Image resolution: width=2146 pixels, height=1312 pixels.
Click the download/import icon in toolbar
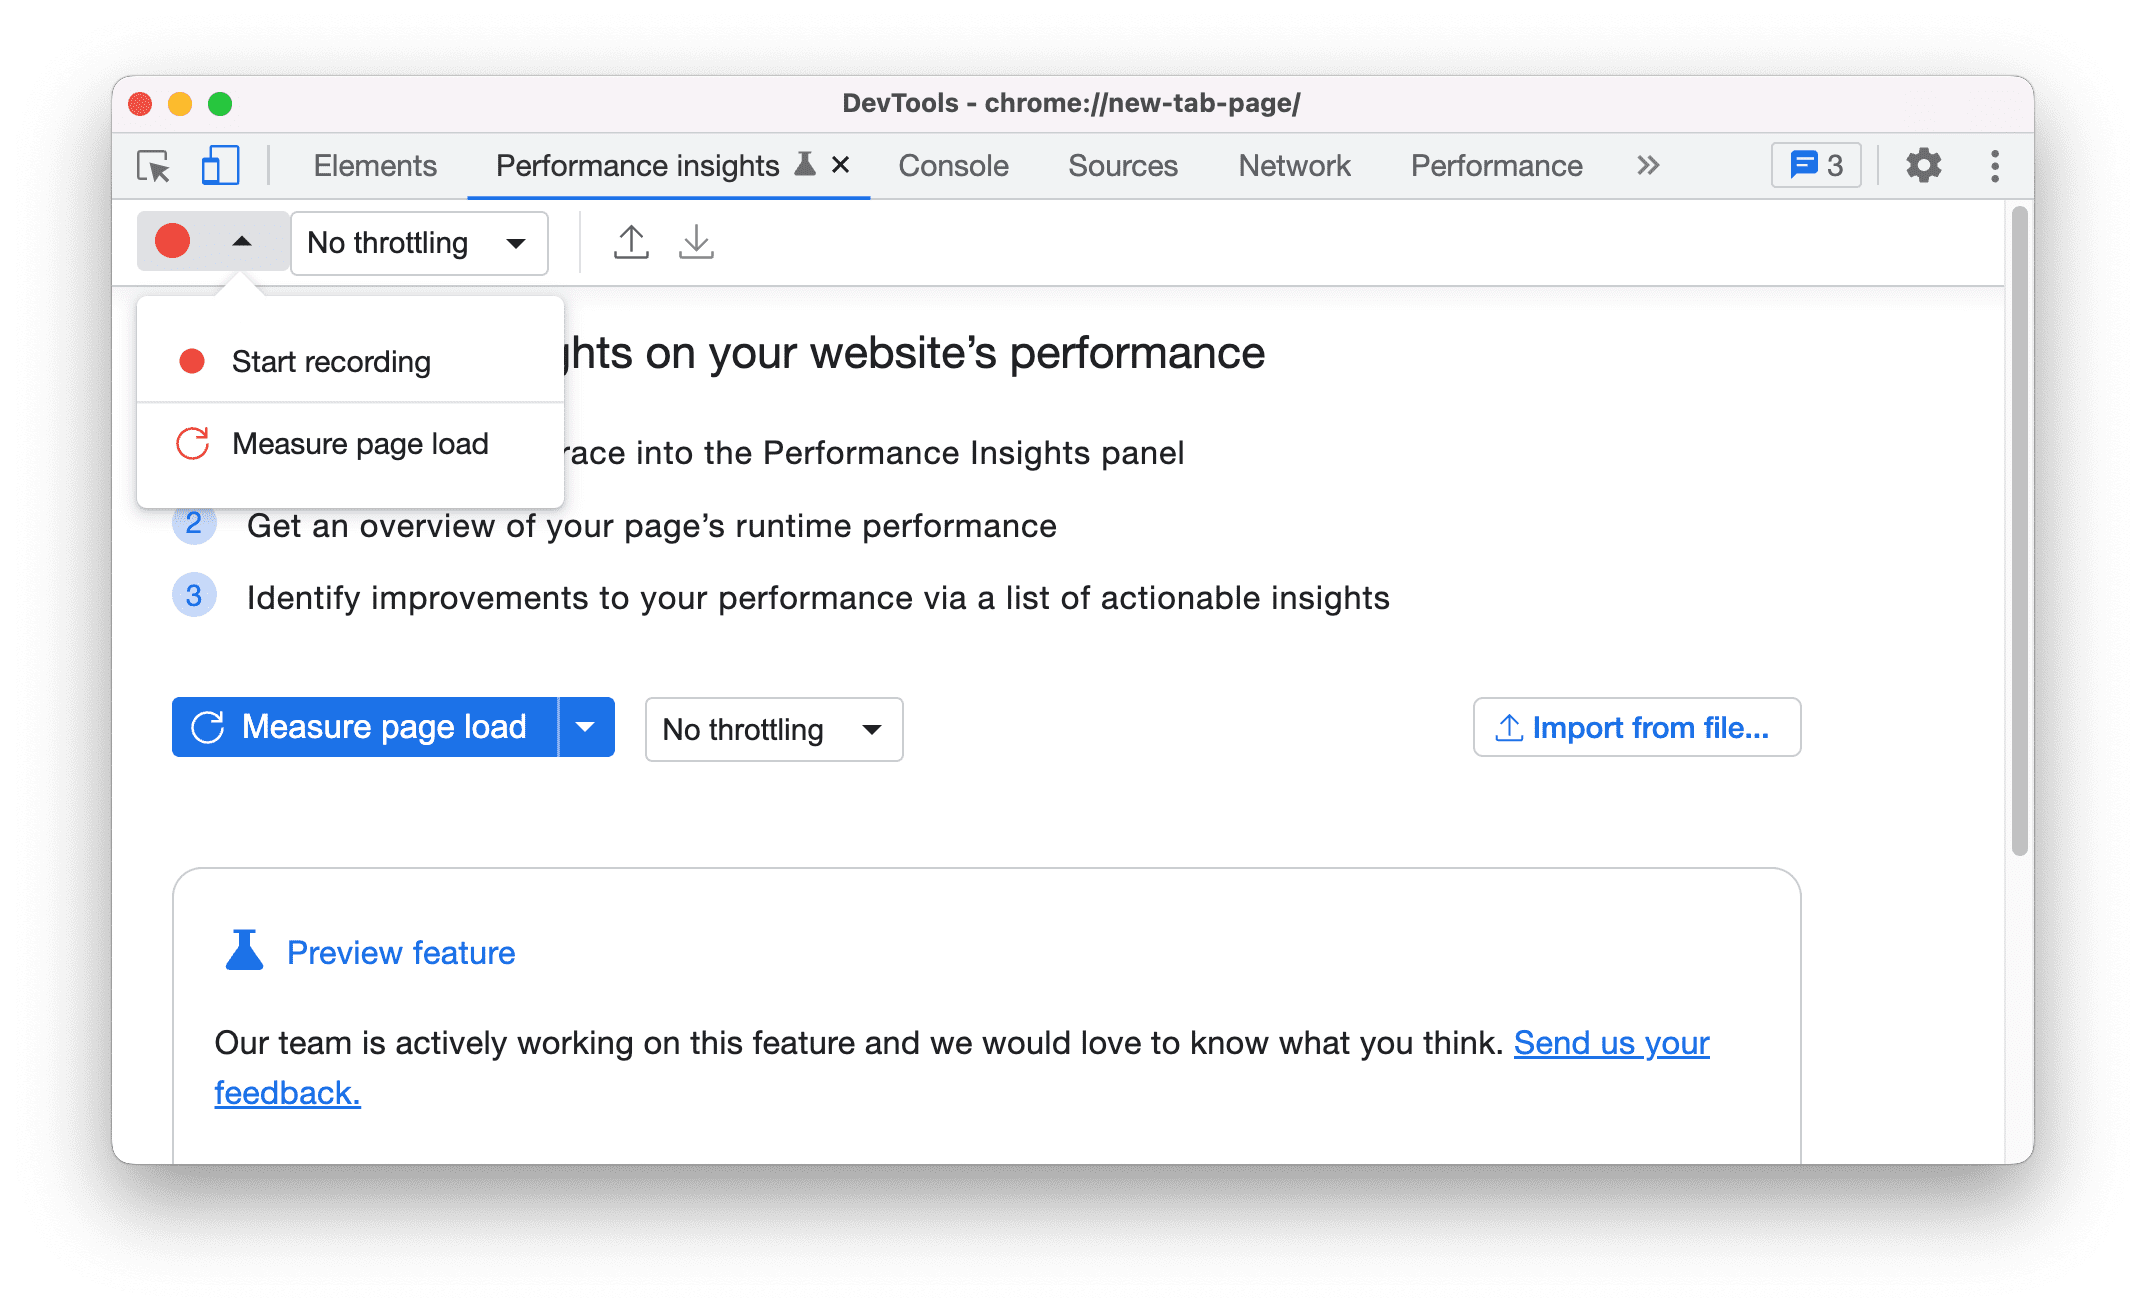pyautogui.click(x=696, y=241)
